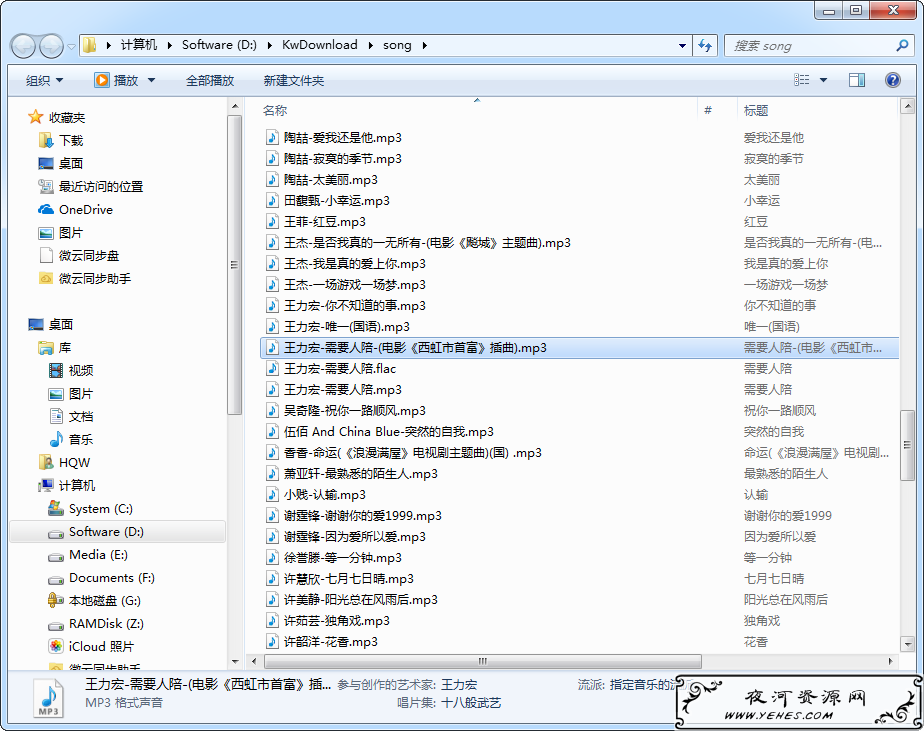Click the music icon of 王菲-红豆.mp3
This screenshot has height=731, width=924.
272,222
